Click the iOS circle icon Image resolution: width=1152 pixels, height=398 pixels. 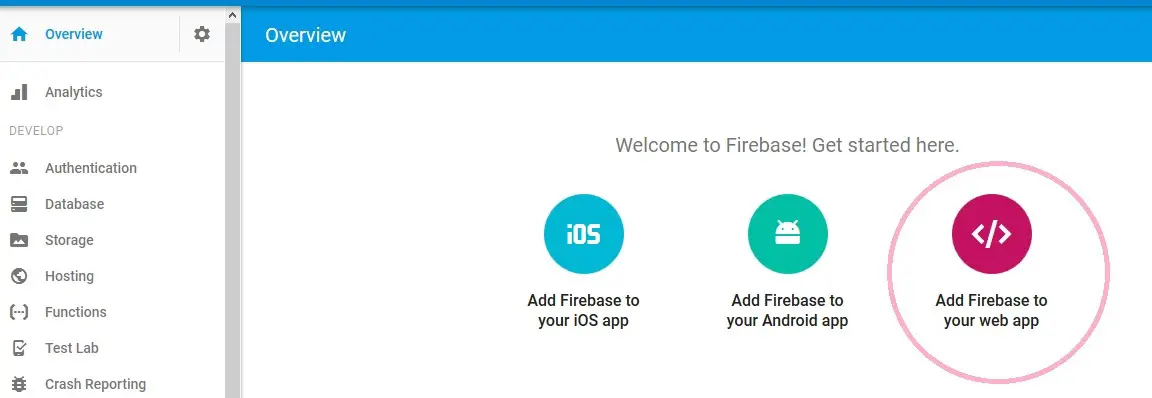tap(583, 234)
